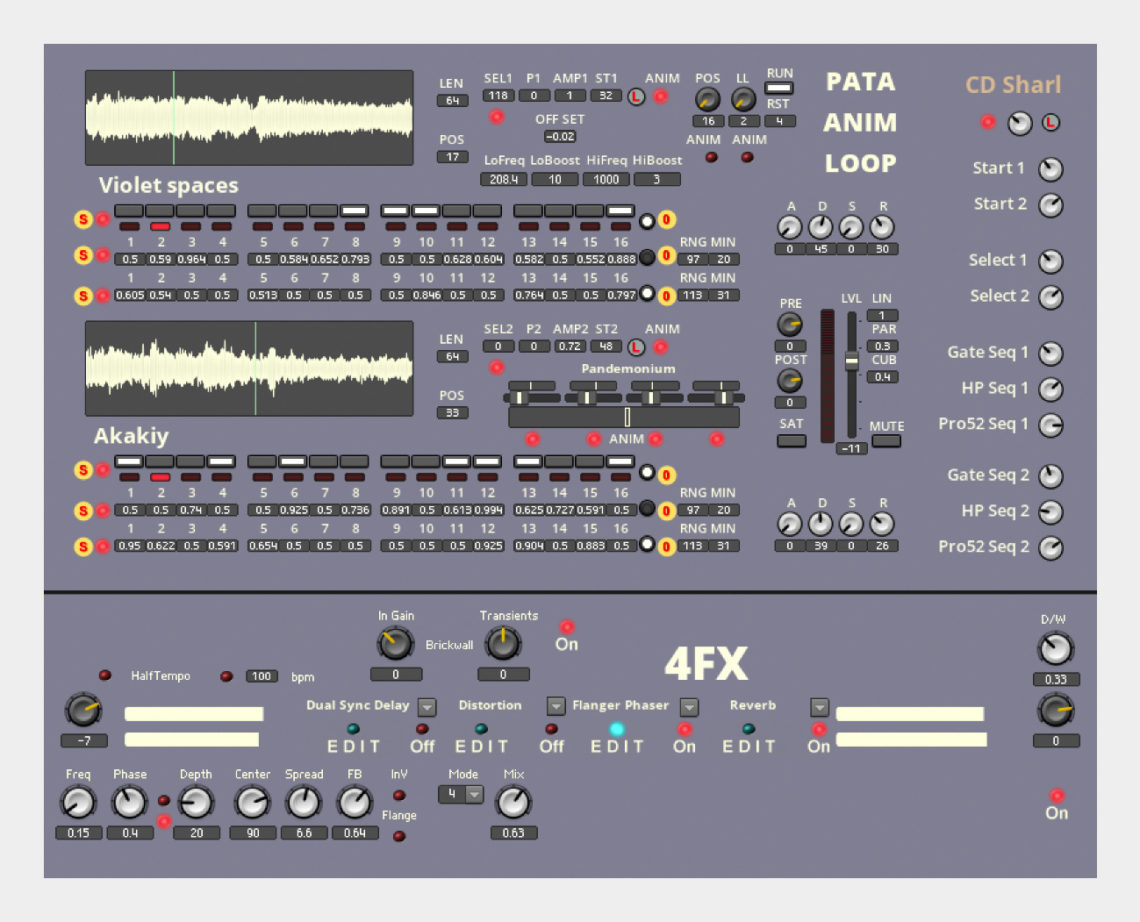
Task: Click the bpm field showing 100
Action: (x=260, y=676)
